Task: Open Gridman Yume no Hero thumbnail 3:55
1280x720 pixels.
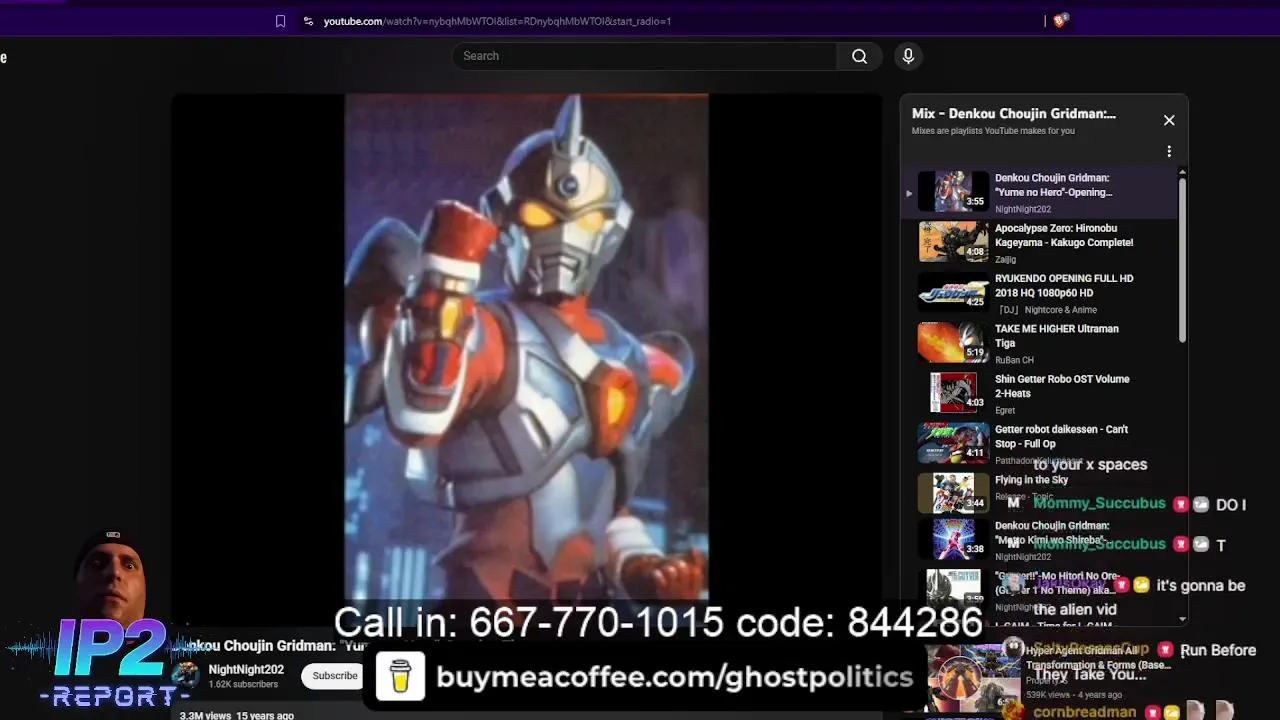Action: point(953,191)
